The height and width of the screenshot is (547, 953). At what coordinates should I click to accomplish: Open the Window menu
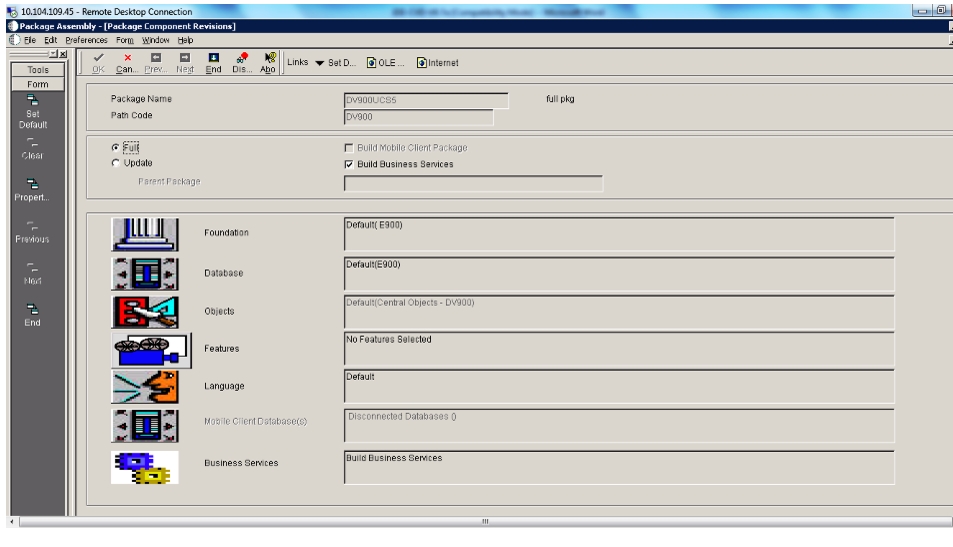156,40
